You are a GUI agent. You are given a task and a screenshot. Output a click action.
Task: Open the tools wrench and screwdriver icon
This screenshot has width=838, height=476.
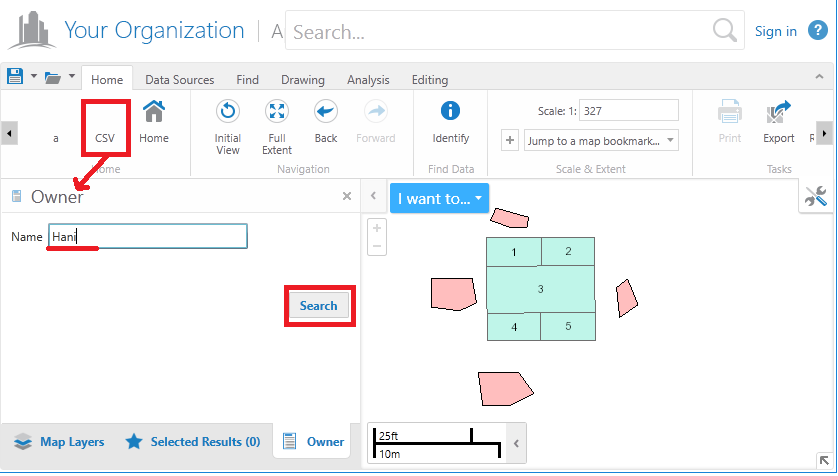pyautogui.click(x=816, y=197)
